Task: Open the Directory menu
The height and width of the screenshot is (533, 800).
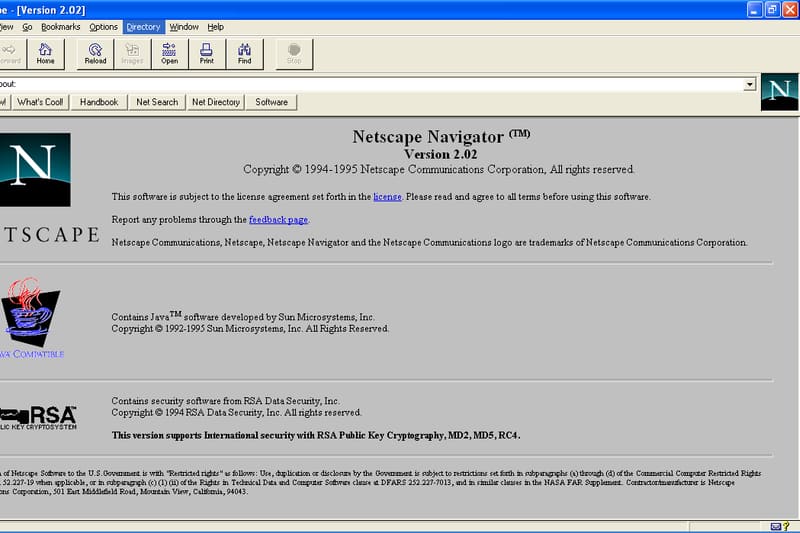Action: tap(143, 27)
